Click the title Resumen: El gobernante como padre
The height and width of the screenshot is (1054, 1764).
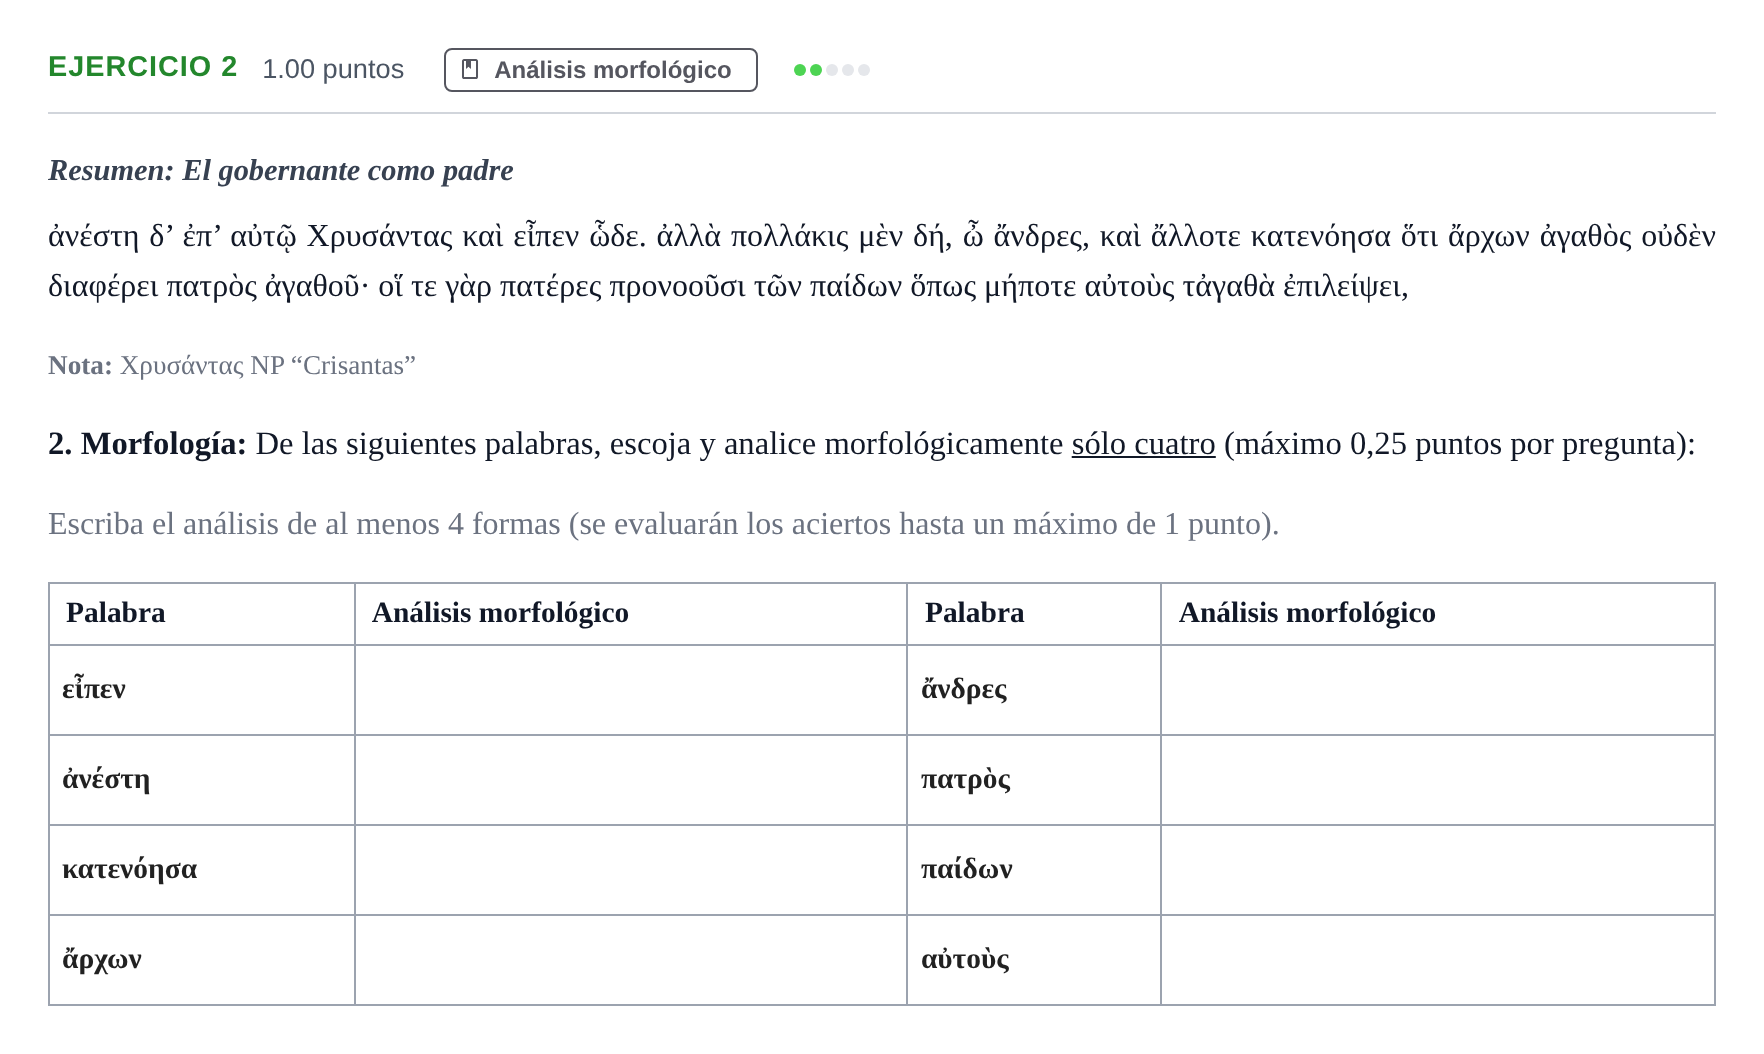[281, 171]
